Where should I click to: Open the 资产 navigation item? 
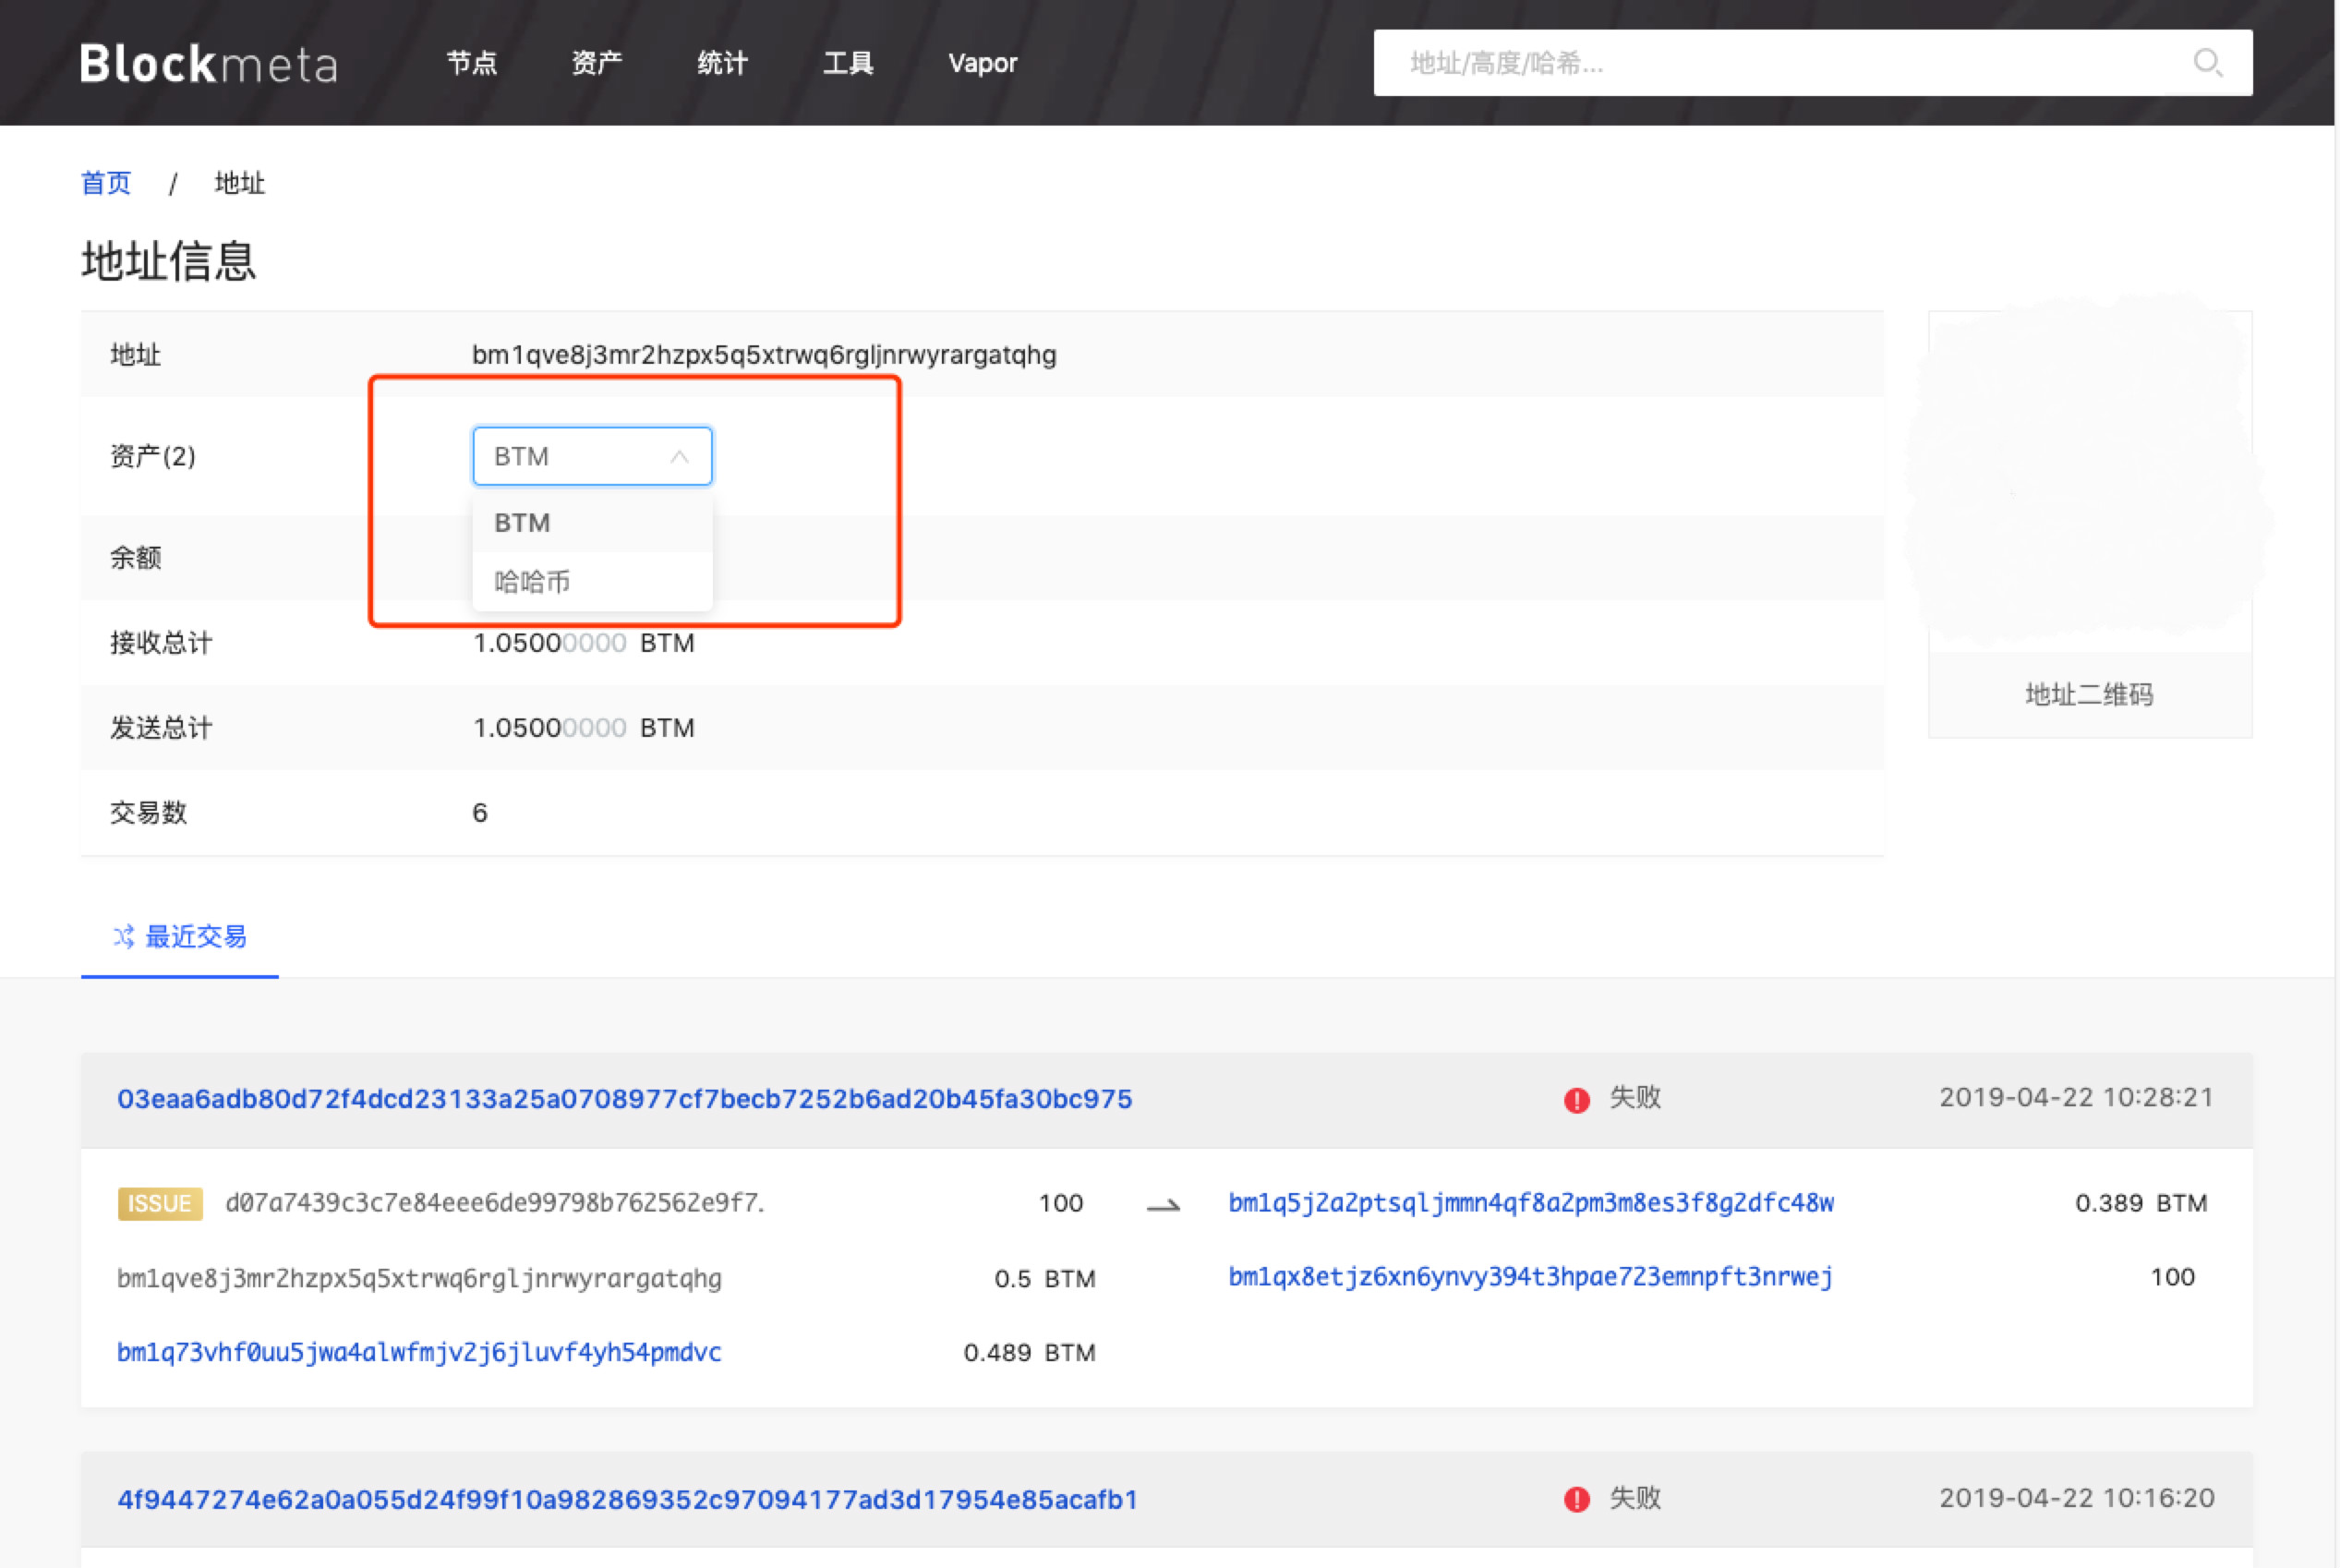(596, 63)
